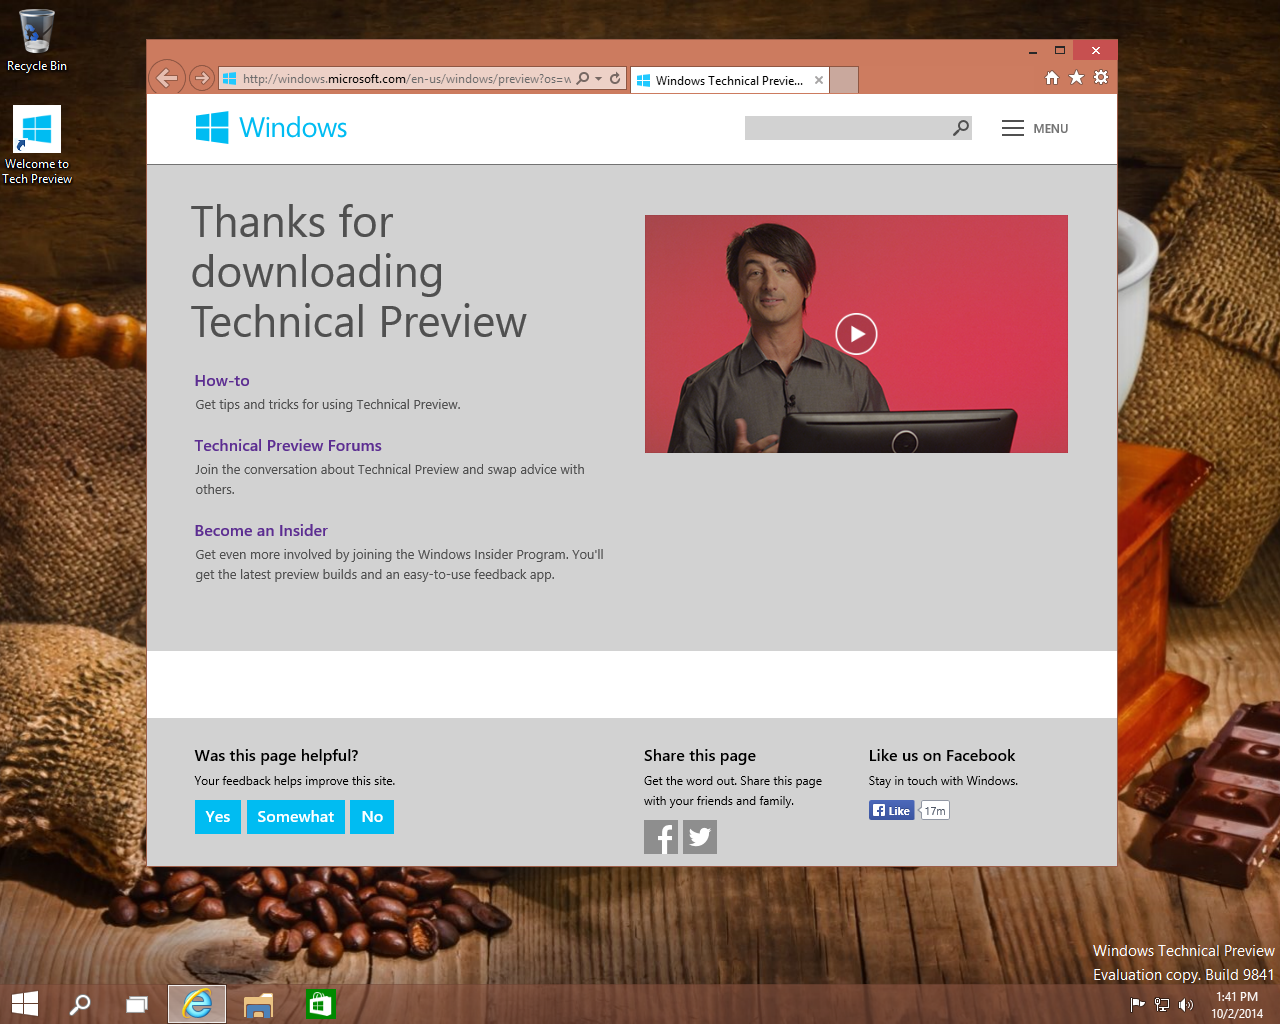The height and width of the screenshot is (1024, 1280).
Task: Click the network tray icon
Action: [x=1162, y=1005]
